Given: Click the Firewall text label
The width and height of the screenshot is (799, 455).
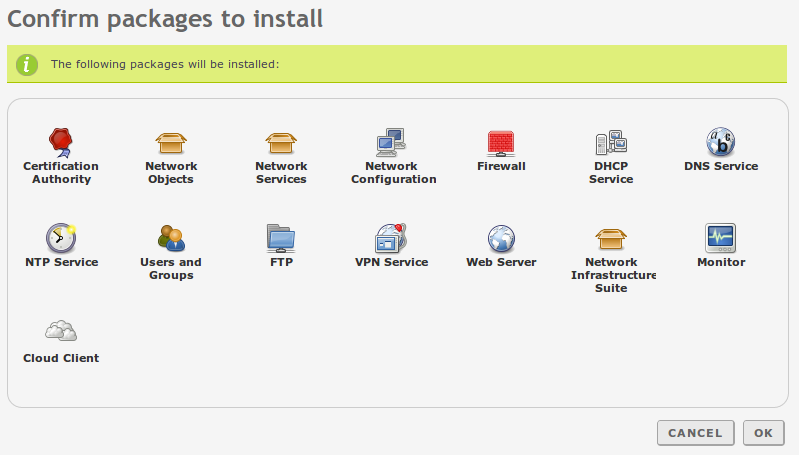Looking at the screenshot, I should [x=501, y=166].
